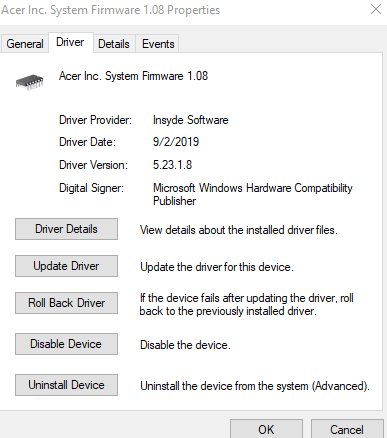Switch to the General tab
This screenshot has width=387, height=438.
pos(25,44)
